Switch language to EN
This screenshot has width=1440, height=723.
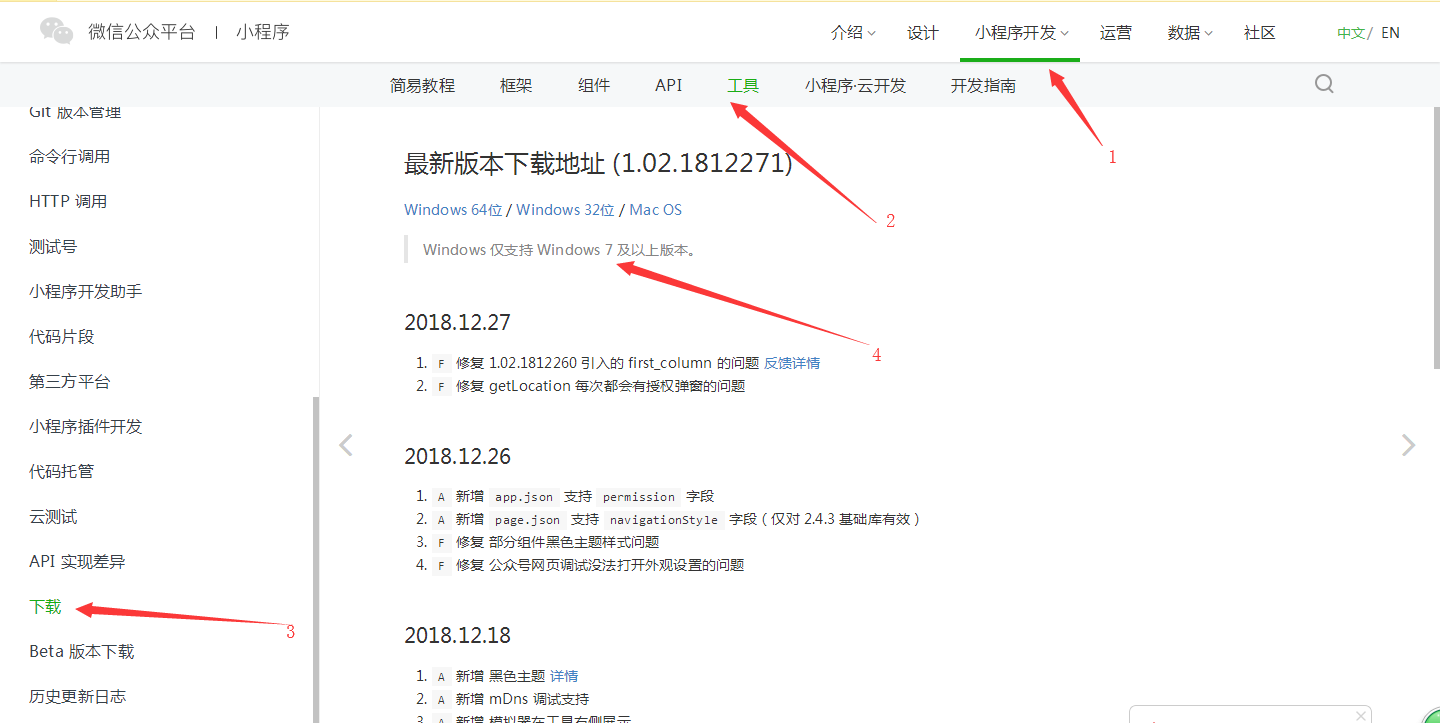[1390, 32]
